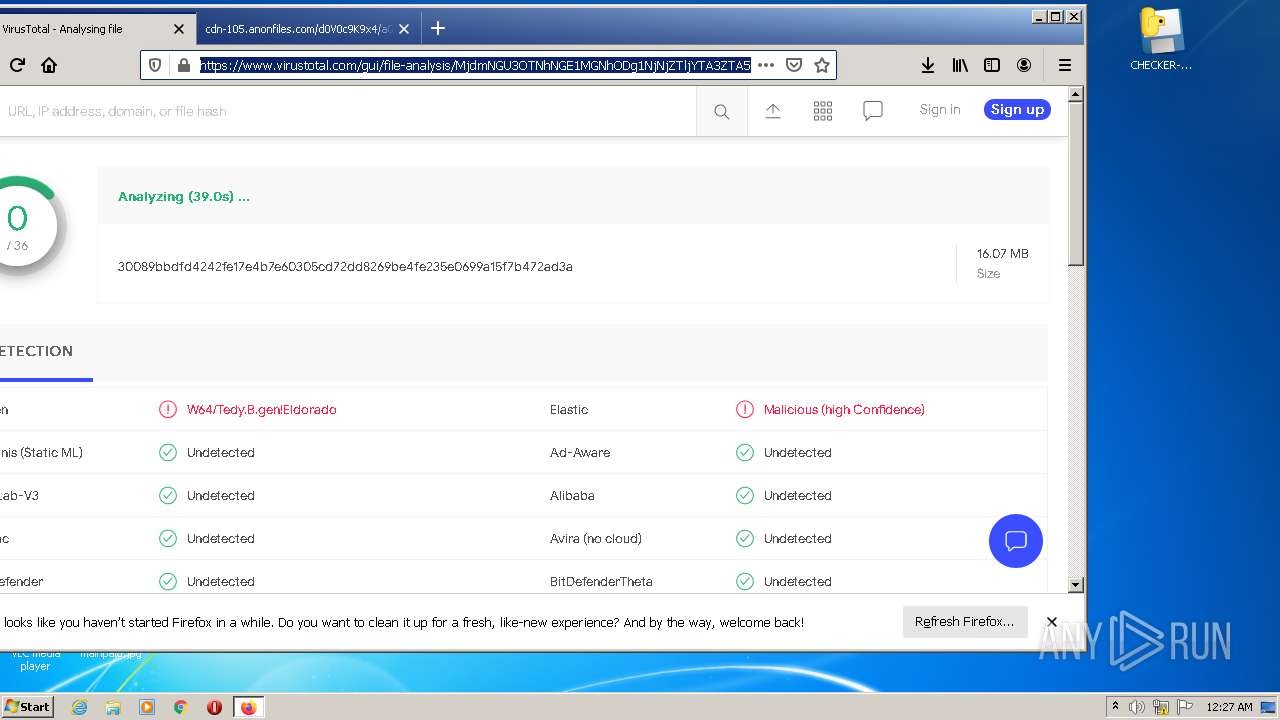Click Elastic malicious alert icon
This screenshot has height=720, width=1280.
coord(745,410)
